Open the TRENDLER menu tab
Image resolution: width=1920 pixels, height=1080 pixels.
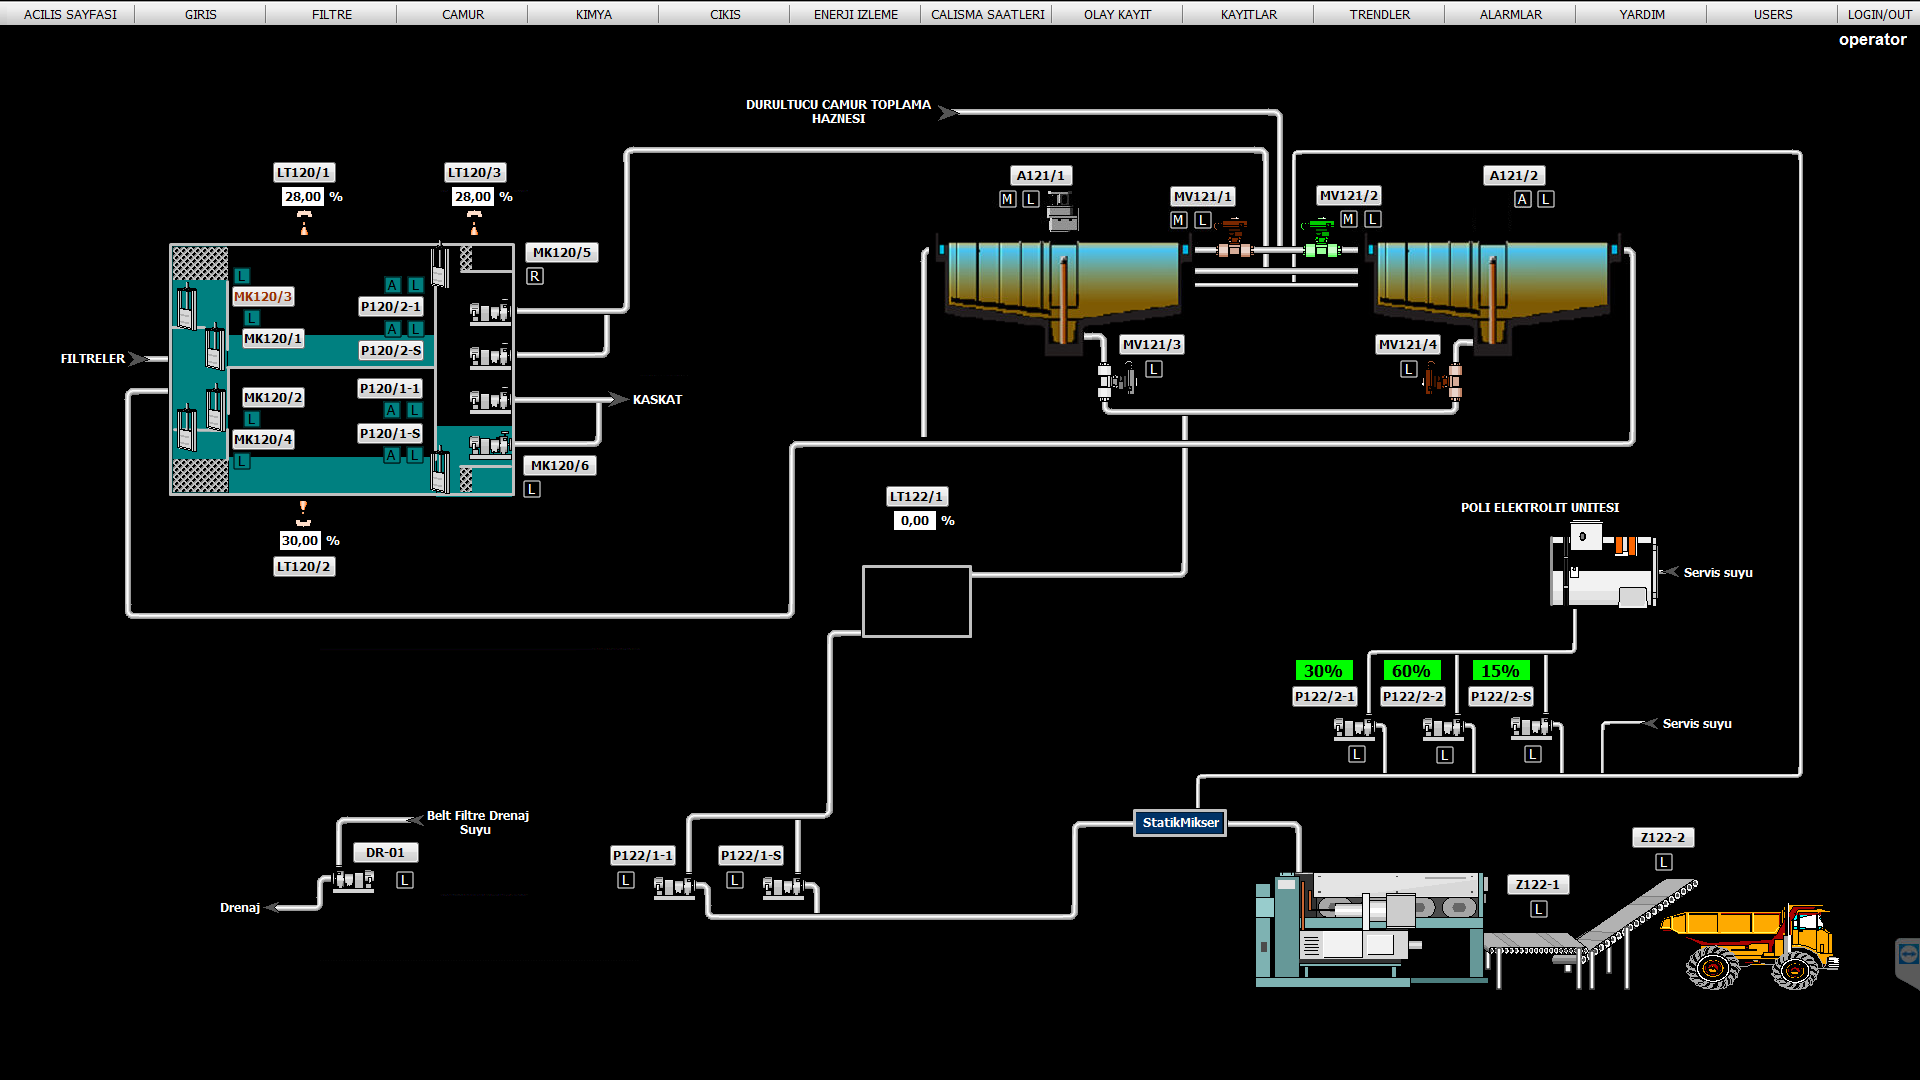point(1379,14)
